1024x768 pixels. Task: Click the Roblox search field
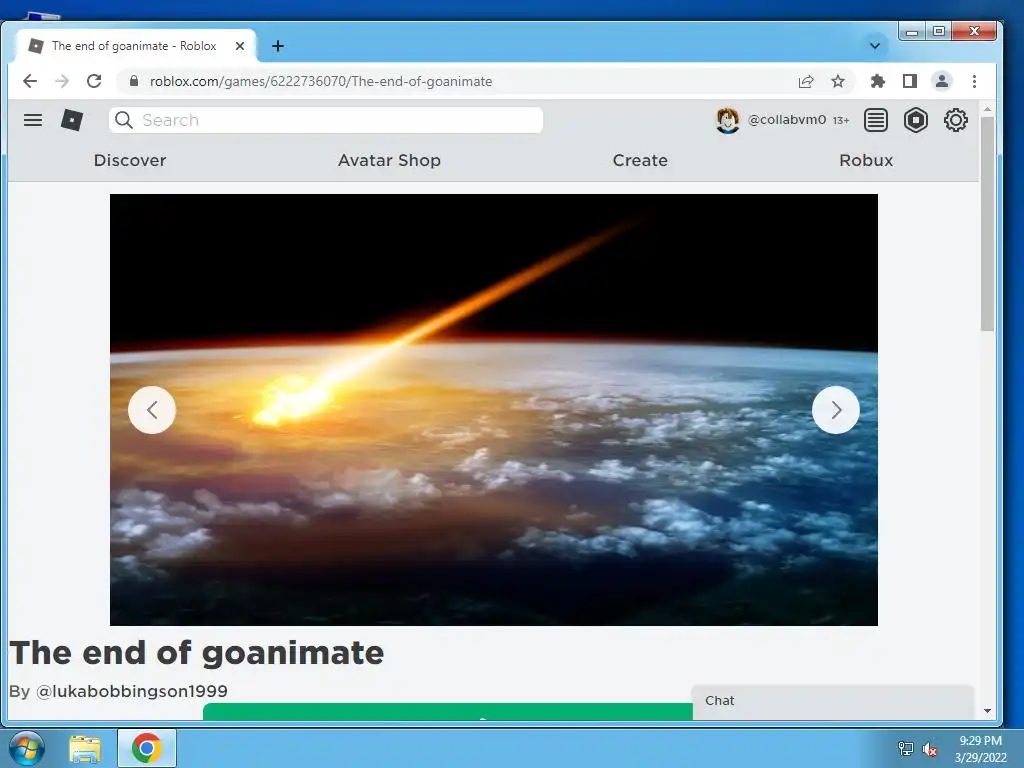[x=326, y=120]
